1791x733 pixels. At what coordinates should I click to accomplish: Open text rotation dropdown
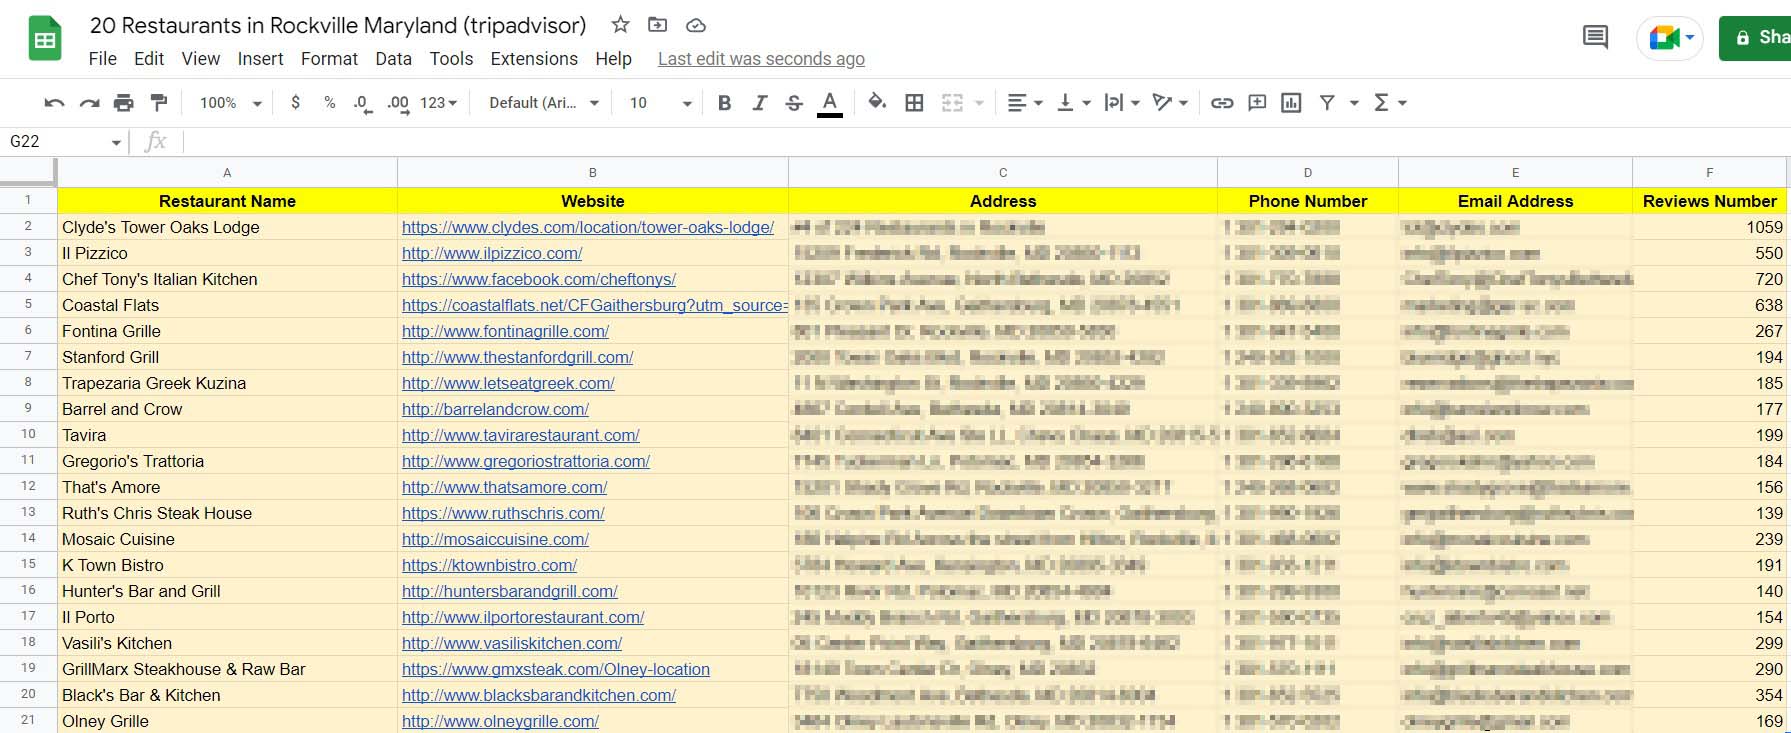point(1169,102)
